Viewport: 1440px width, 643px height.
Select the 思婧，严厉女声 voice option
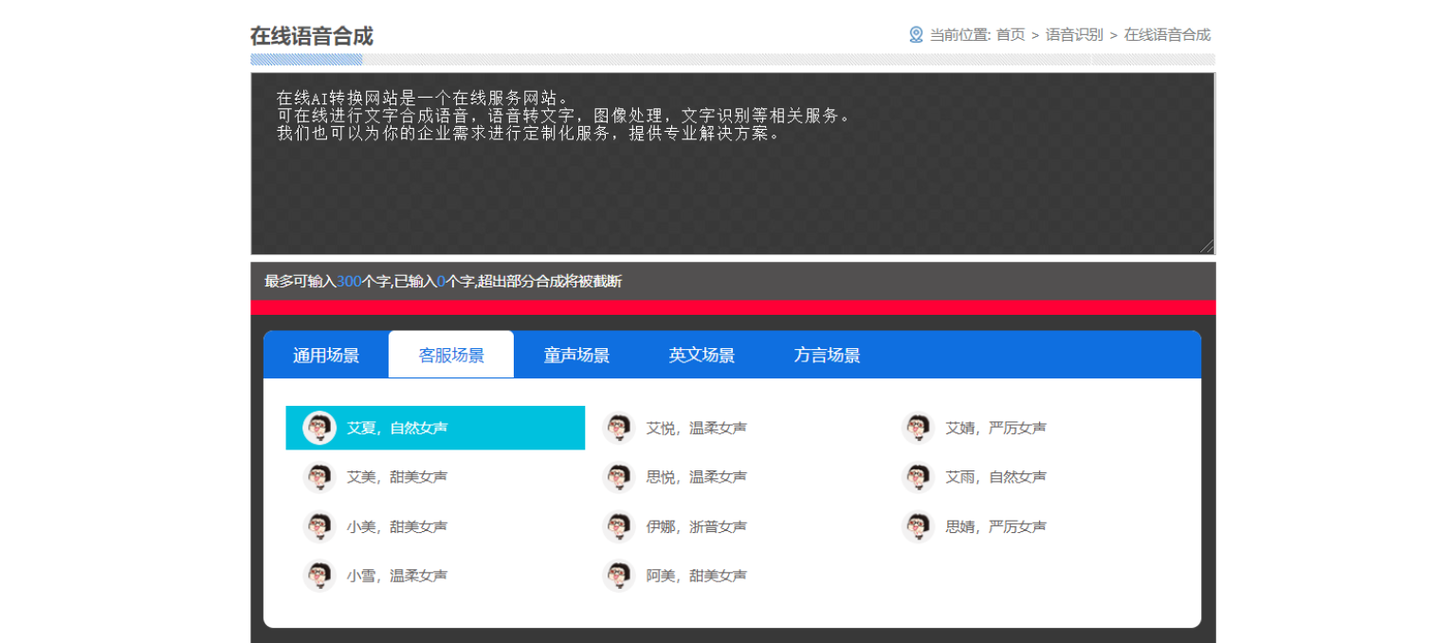point(1035,526)
